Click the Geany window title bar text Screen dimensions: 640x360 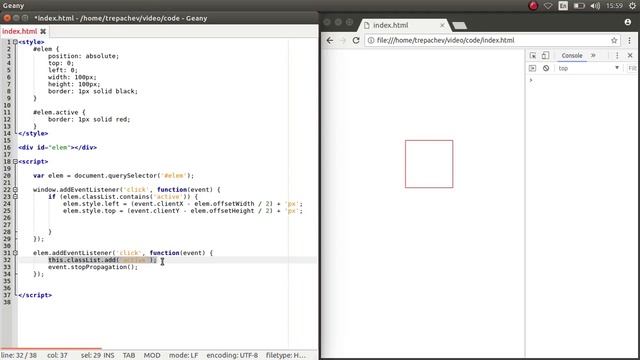(121, 18)
